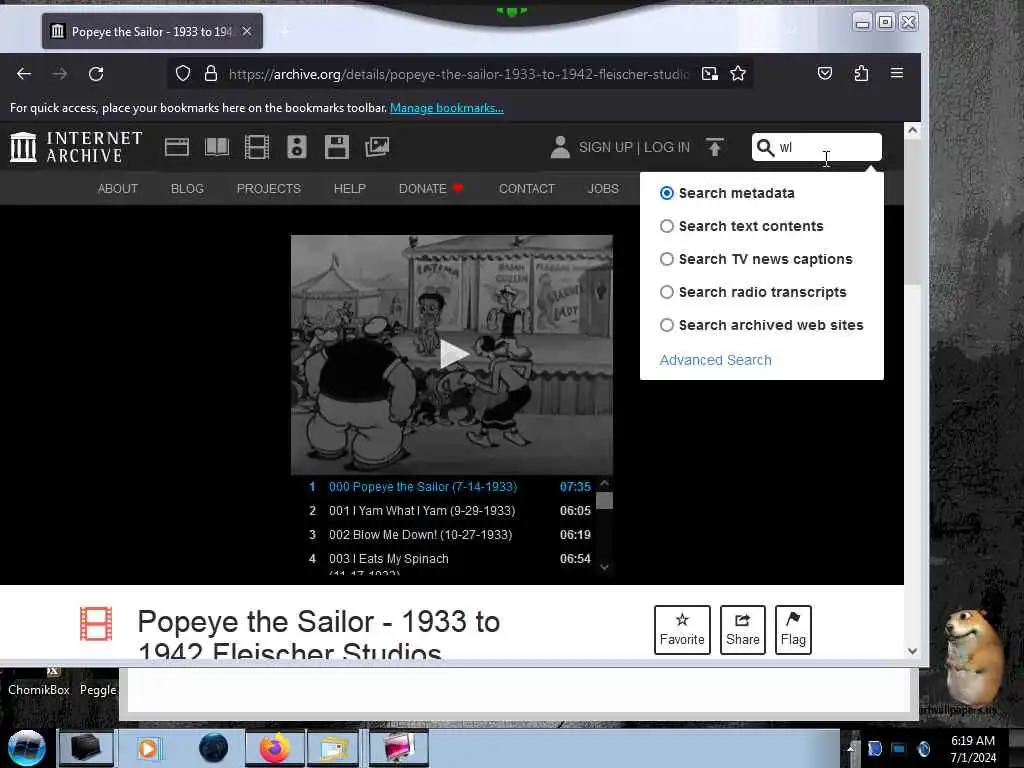Viewport: 1024px width, 768px height.
Task: Bookmark this page with star icon
Action: click(738, 73)
